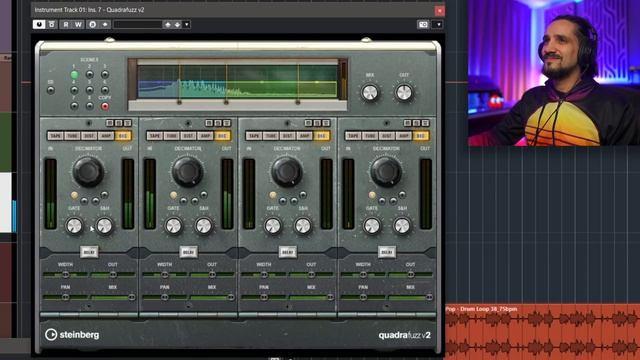The image size is (640, 360).
Task: Select Scene 6 button
Action: point(105,90)
